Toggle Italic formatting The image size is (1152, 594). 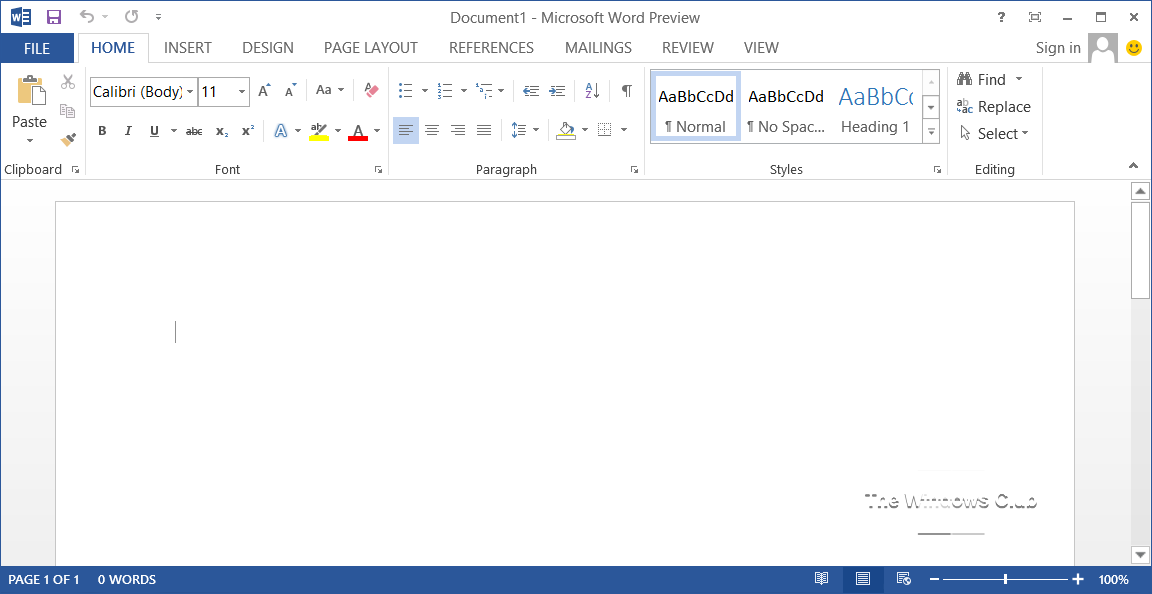coord(128,131)
